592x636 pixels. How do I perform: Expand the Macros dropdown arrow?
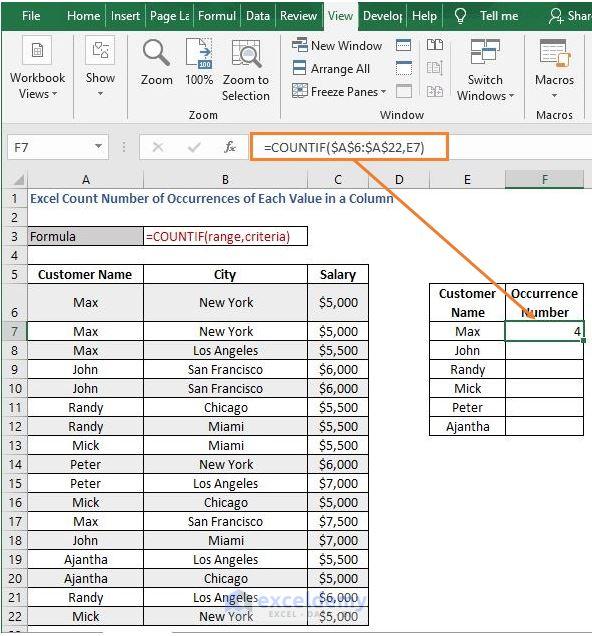coord(554,96)
